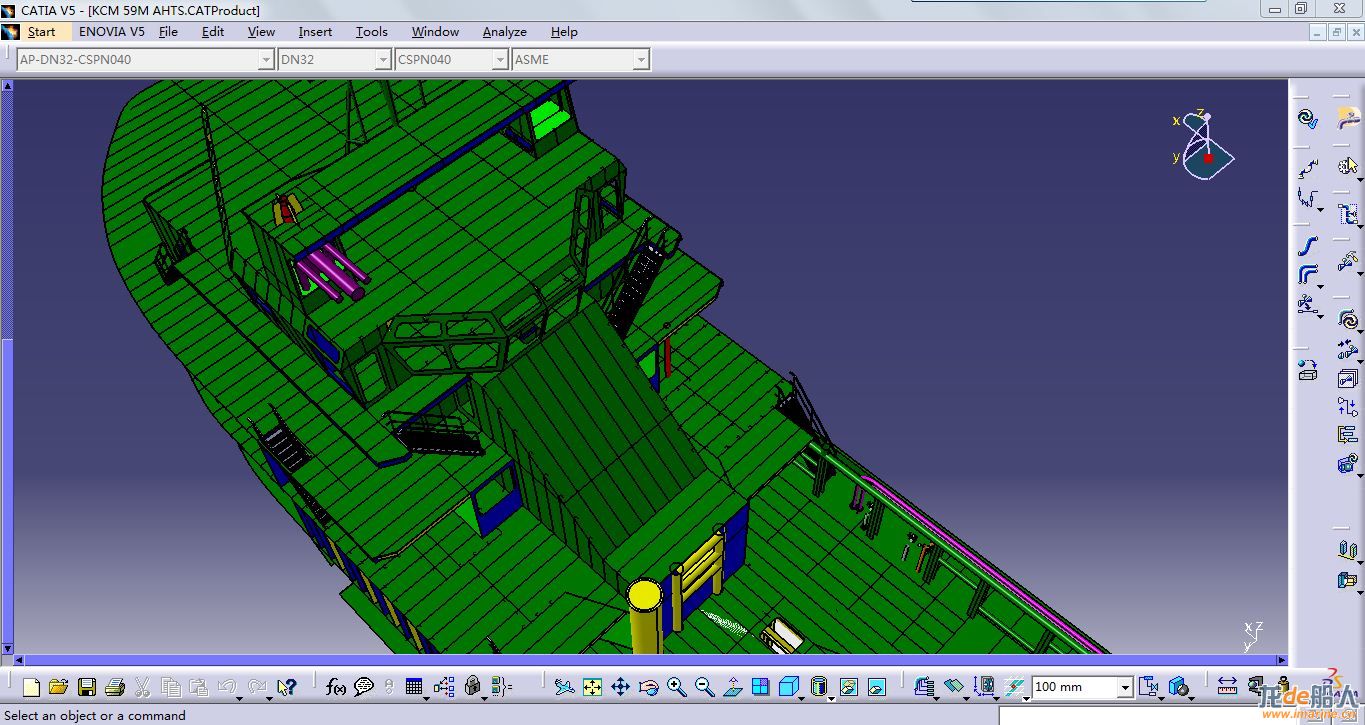Click the Swap Visible Space icon

pos(877,687)
